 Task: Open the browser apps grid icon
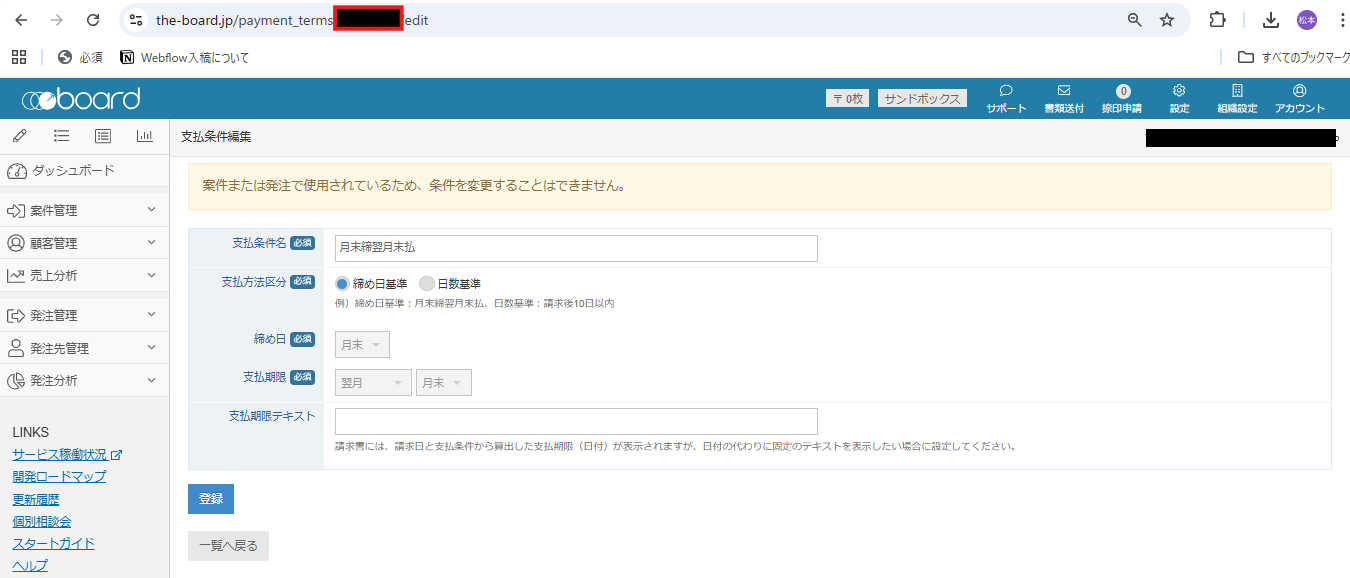[x=19, y=57]
